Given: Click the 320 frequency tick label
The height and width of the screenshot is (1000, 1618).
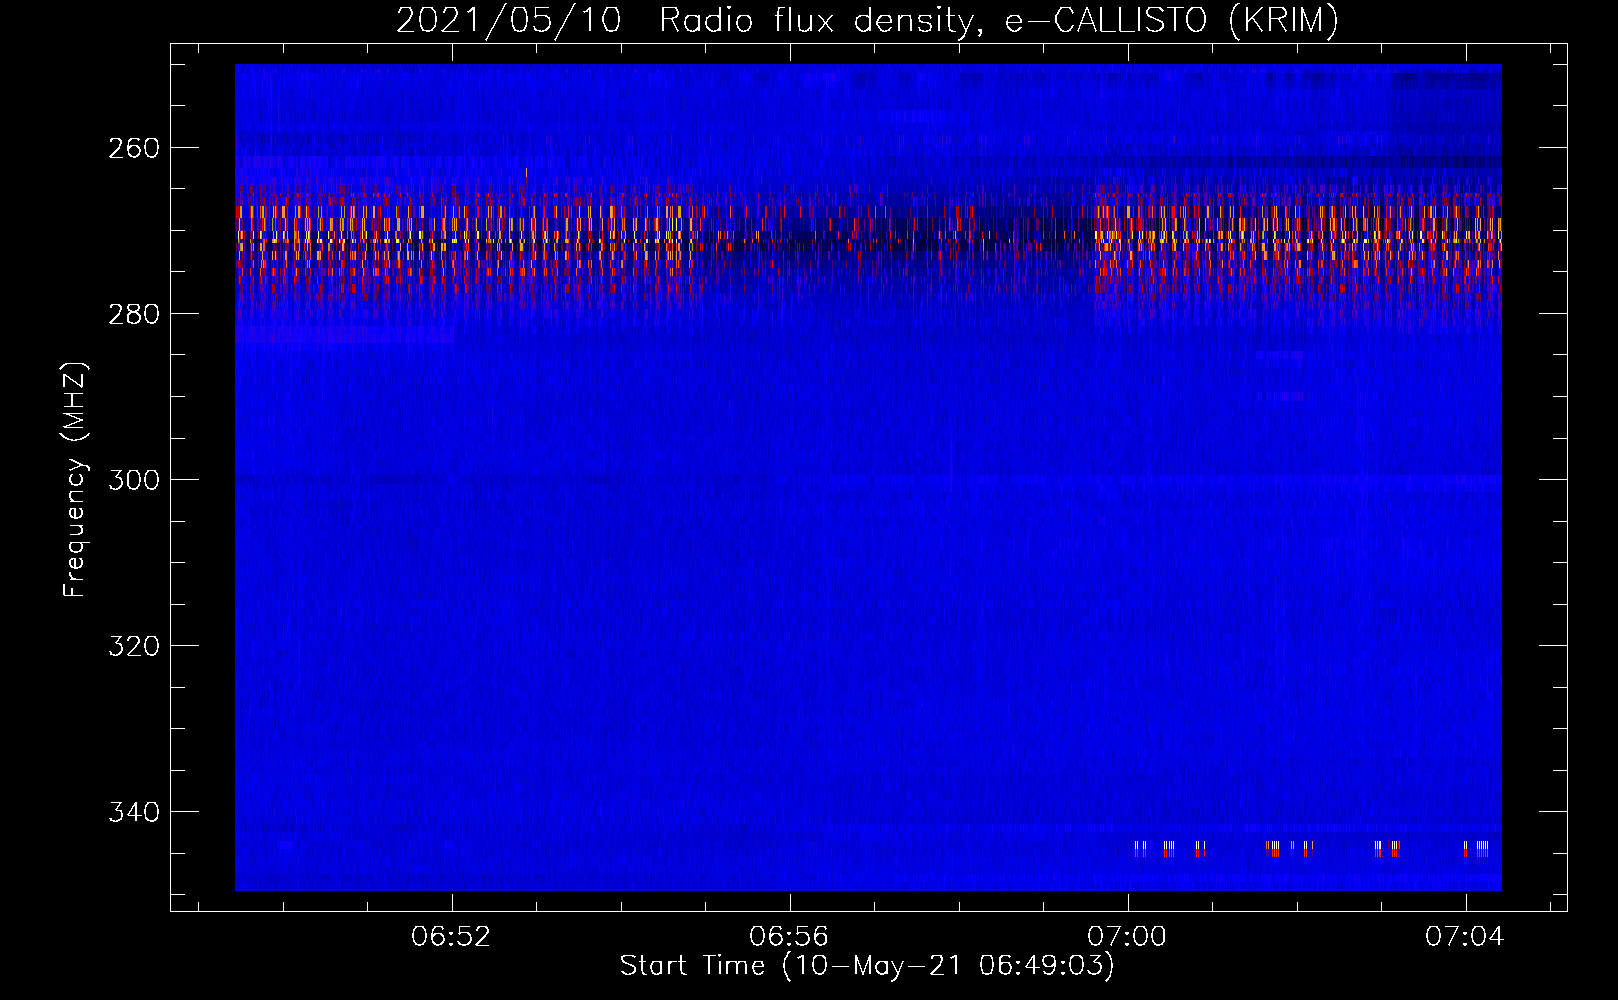Looking at the screenshot, I should click(134, 646).
